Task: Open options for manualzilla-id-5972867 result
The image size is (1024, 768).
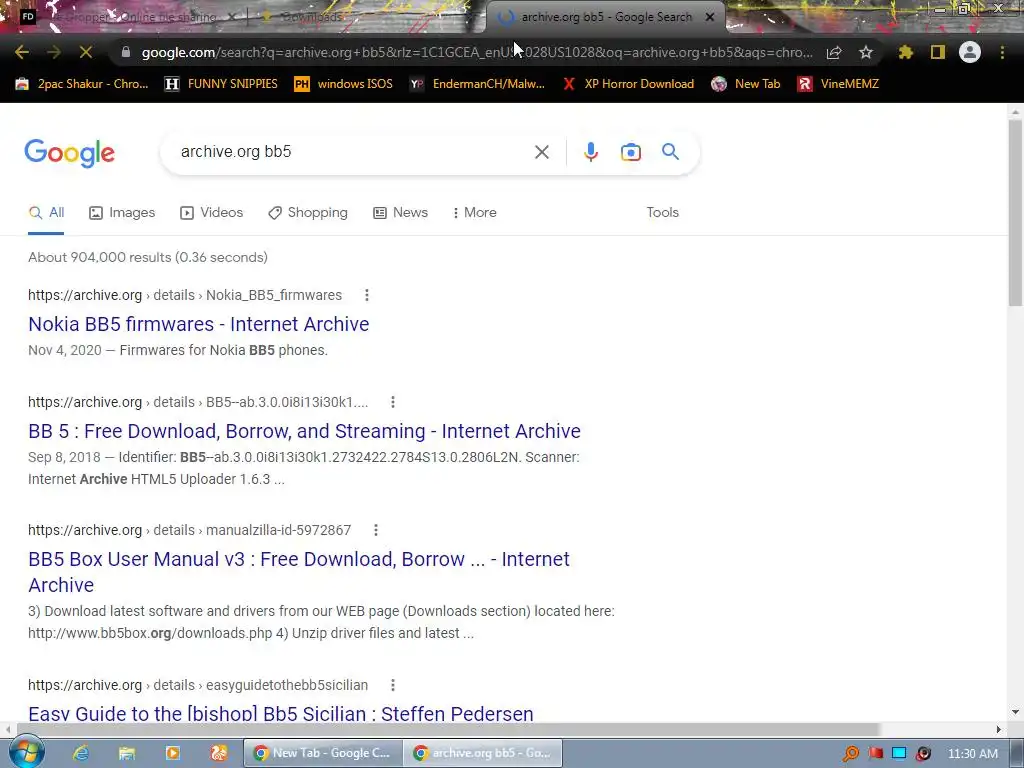Action: coord(376,530)
